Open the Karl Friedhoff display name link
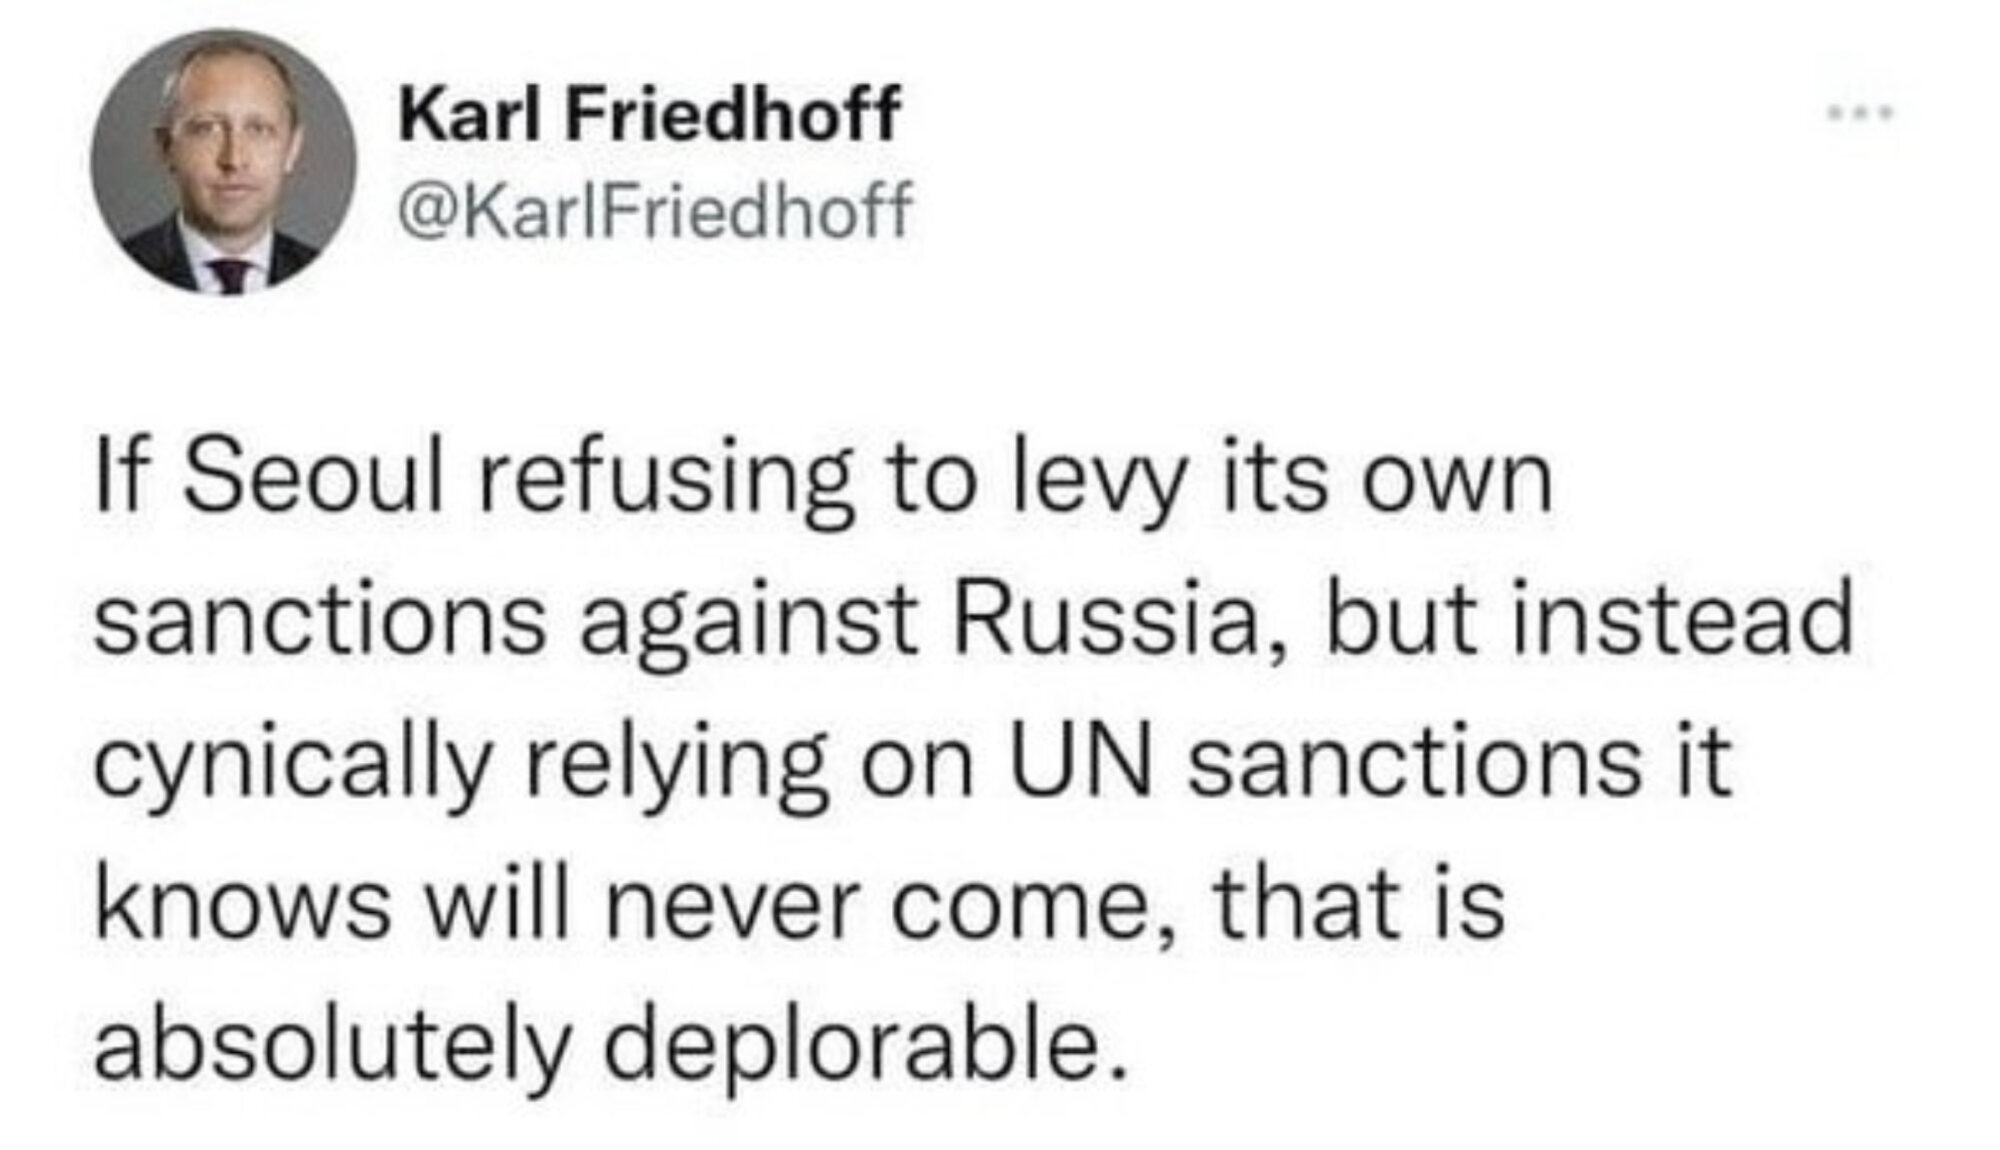Screen dimensions: 2000x1150 (649, 113)
